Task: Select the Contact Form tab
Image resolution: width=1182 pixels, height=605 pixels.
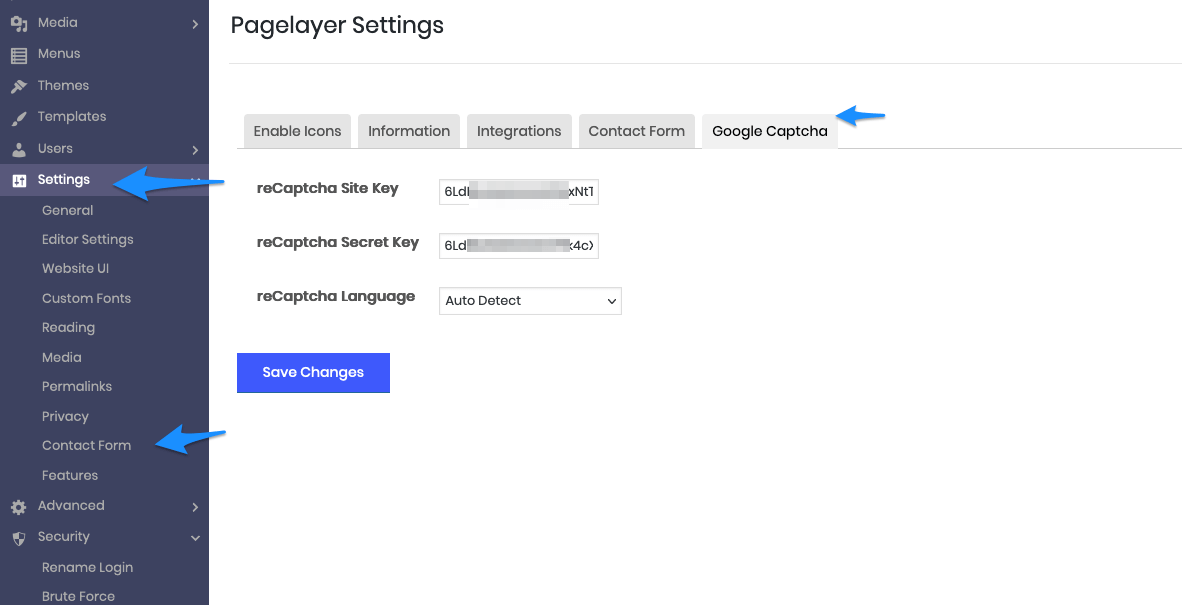Action: [637, 131]
